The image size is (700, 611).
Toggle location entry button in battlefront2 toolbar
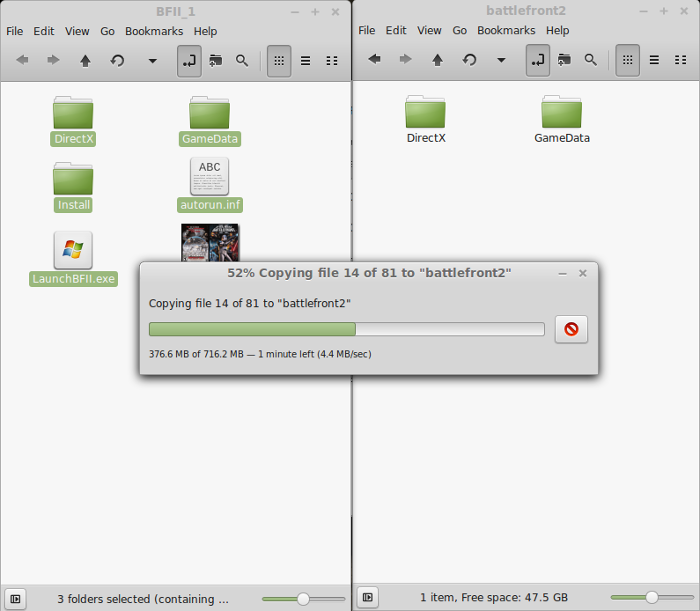(x=538, y=60)
